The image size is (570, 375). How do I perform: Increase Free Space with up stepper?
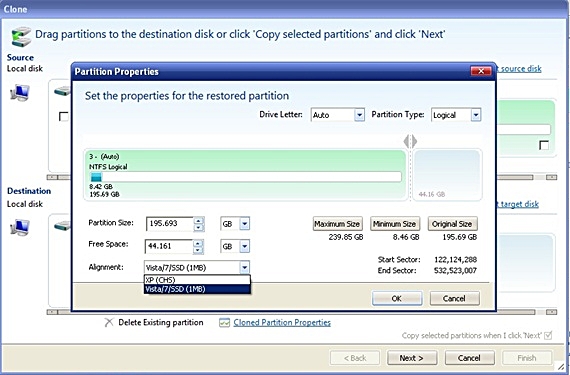(198, 243)
